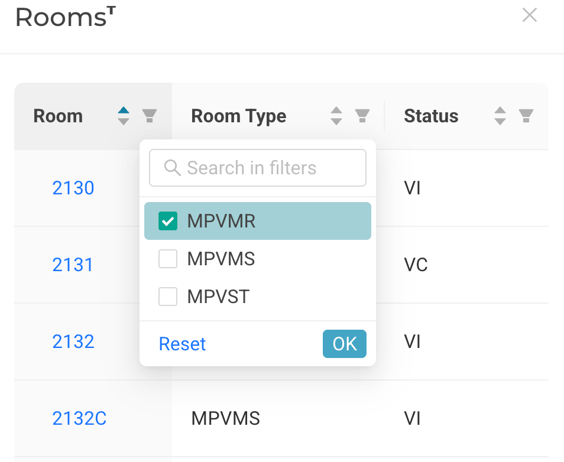Enable the MPVST filter checkbox

168,296
